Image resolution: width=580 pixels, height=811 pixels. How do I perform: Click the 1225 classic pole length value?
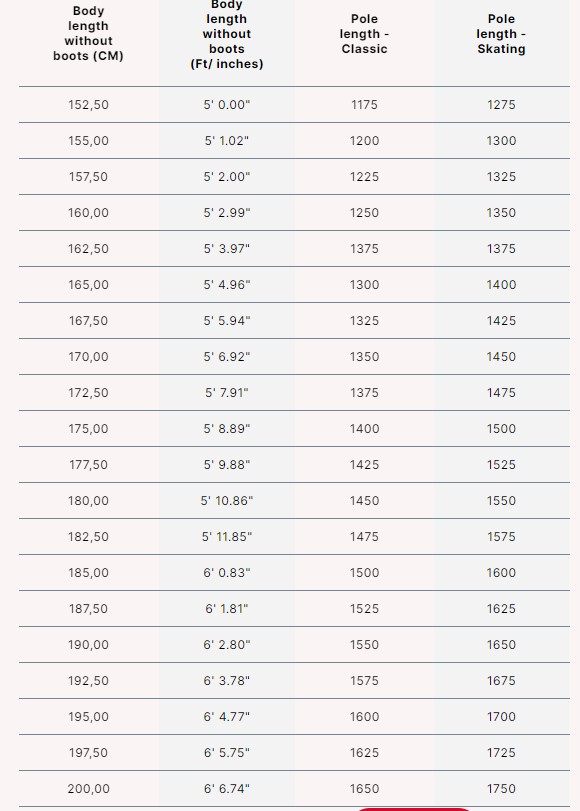coord(364,177)
